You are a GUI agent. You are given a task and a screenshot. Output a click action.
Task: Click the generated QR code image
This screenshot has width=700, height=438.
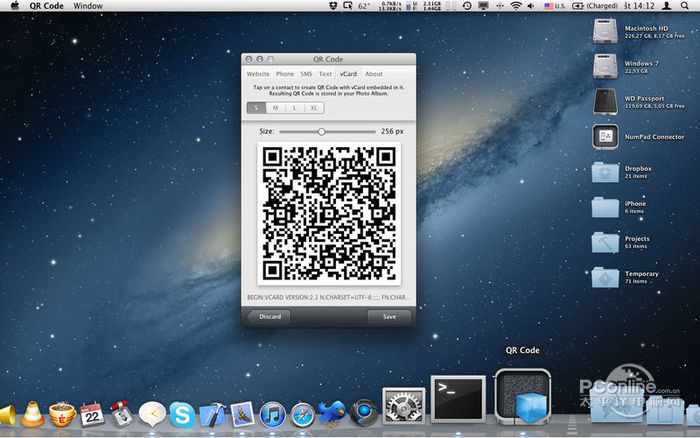[x=329, y=213]
